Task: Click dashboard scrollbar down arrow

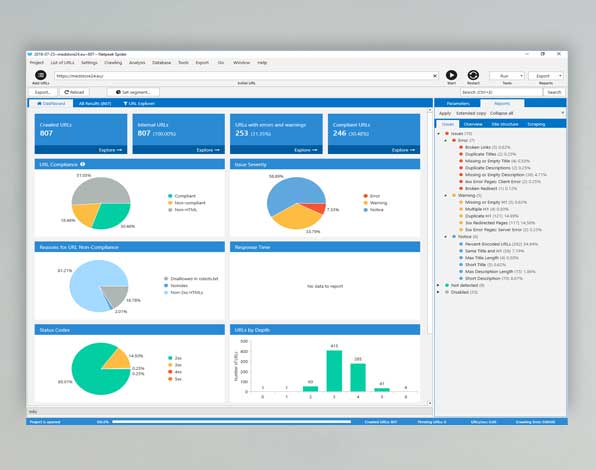Action: pyautogui.click(x=430, y=403)
